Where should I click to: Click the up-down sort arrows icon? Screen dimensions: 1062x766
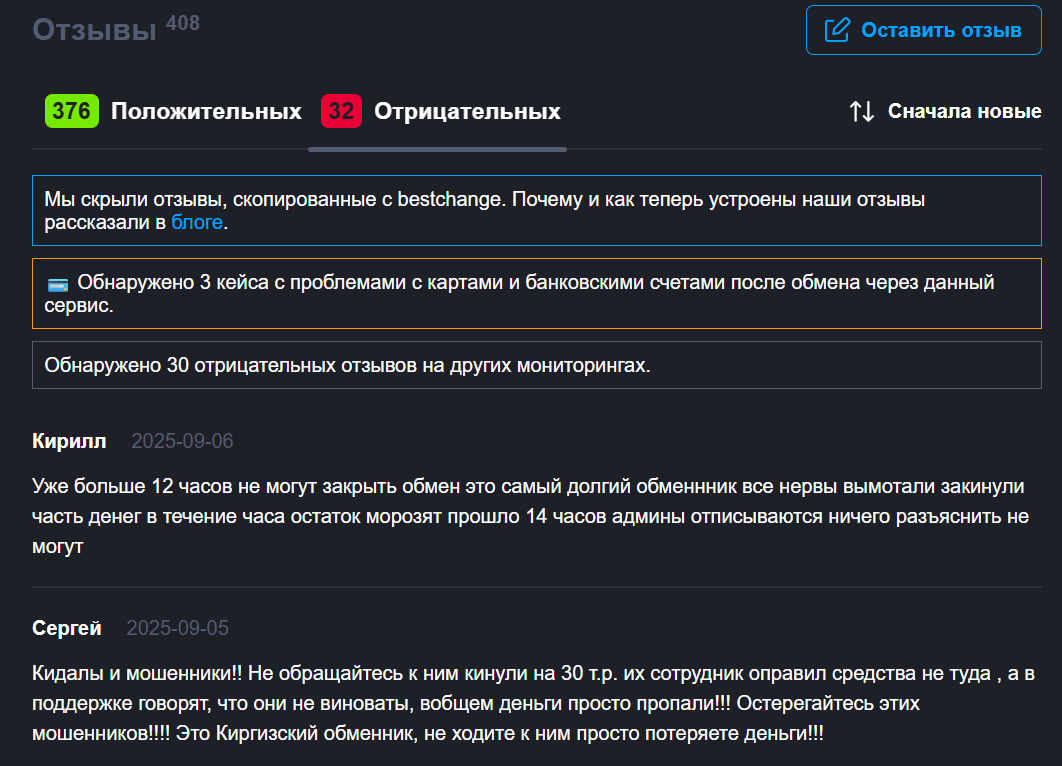861,111
